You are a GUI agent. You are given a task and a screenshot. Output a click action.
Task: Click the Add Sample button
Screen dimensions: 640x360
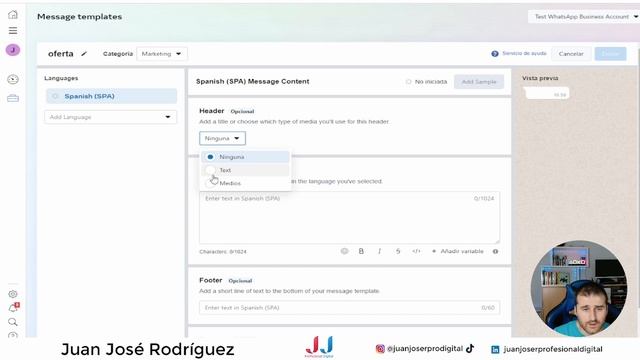tap(479, 82)
